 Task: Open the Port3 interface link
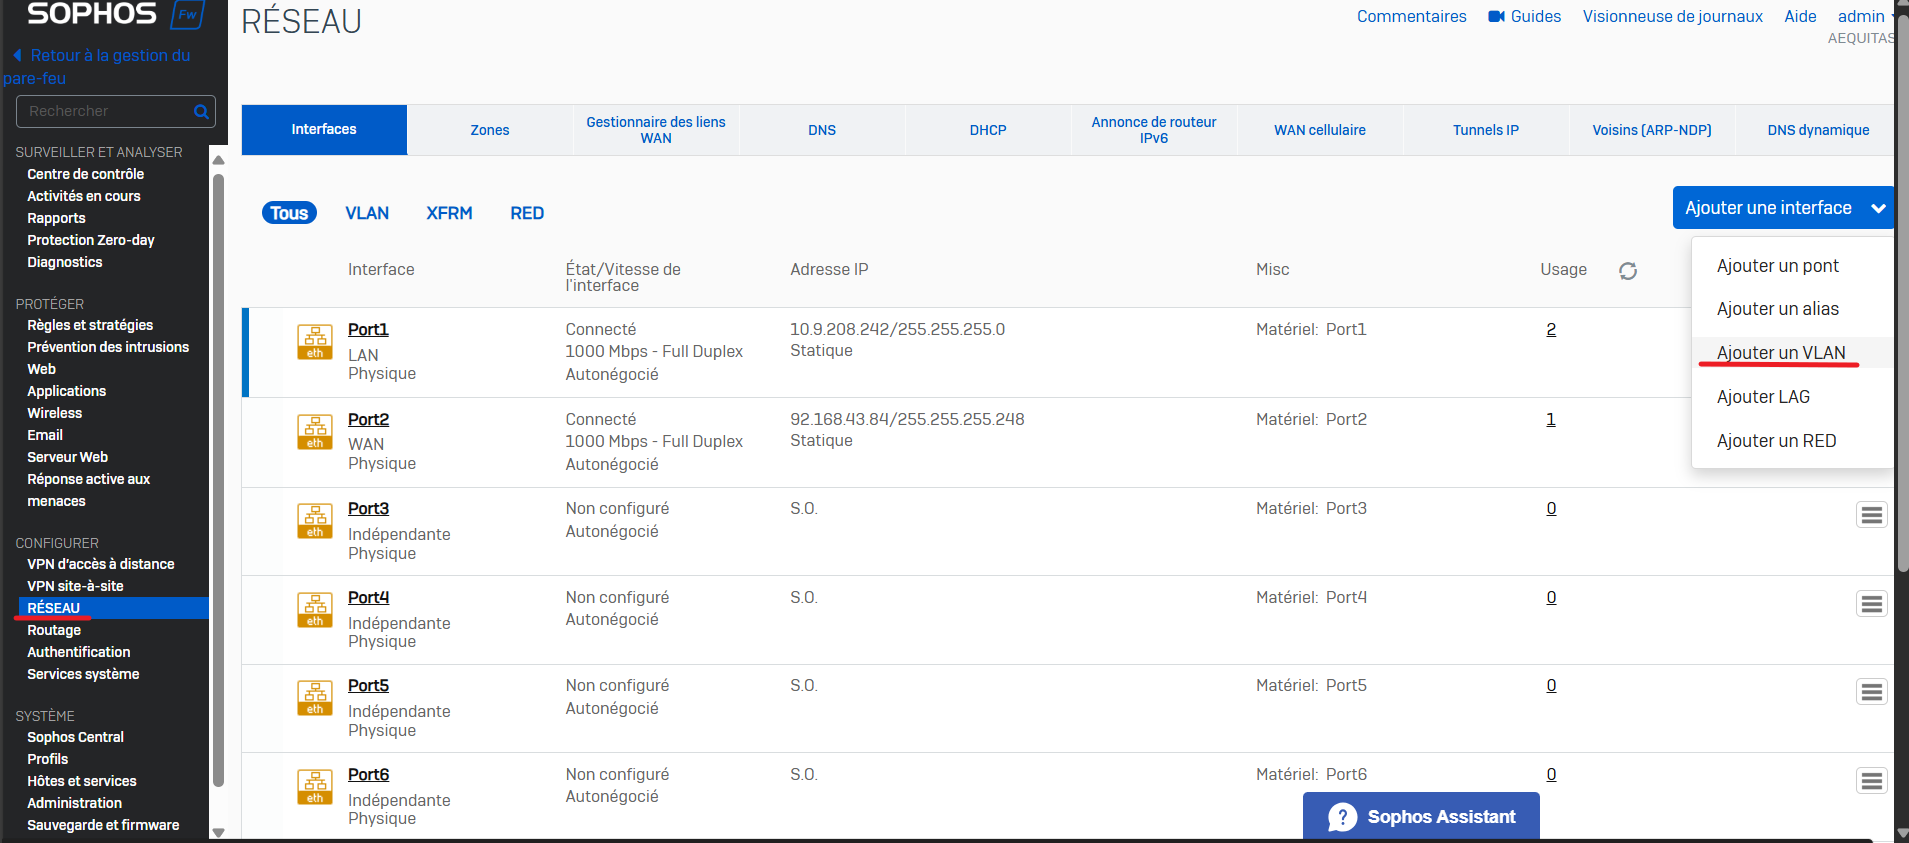(368, 508)
